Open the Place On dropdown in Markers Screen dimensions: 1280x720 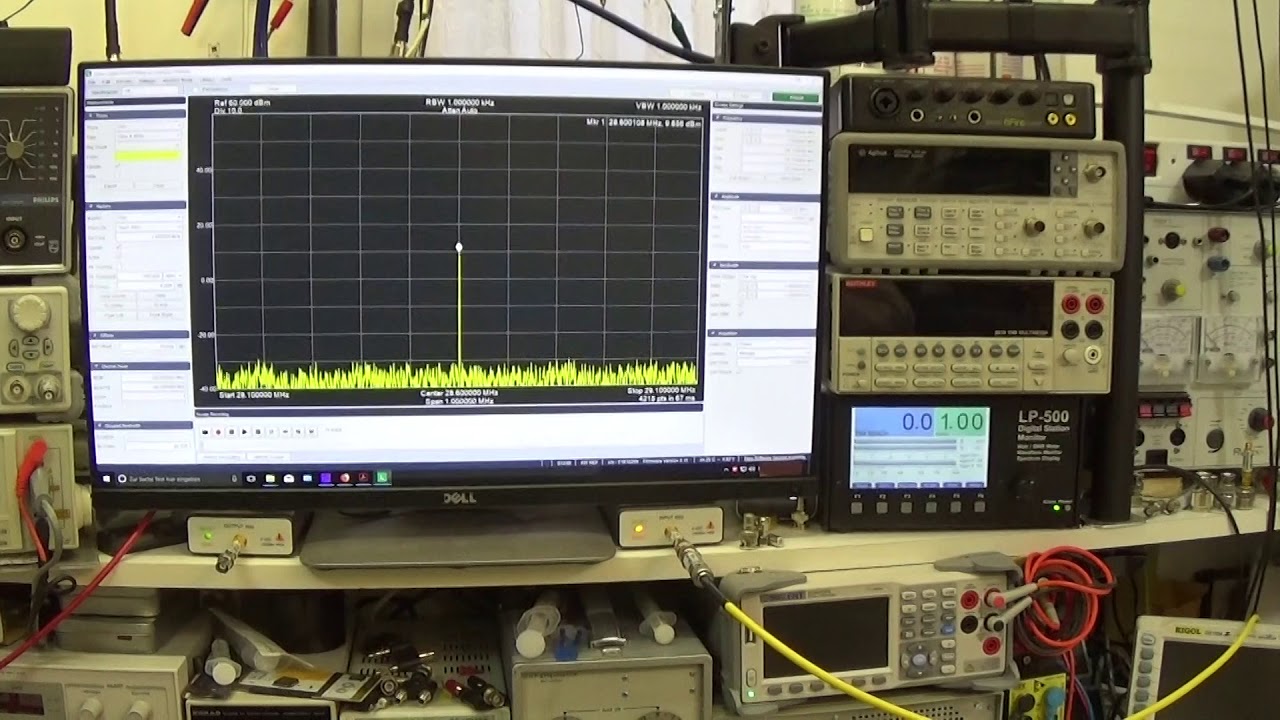point(148,227)
